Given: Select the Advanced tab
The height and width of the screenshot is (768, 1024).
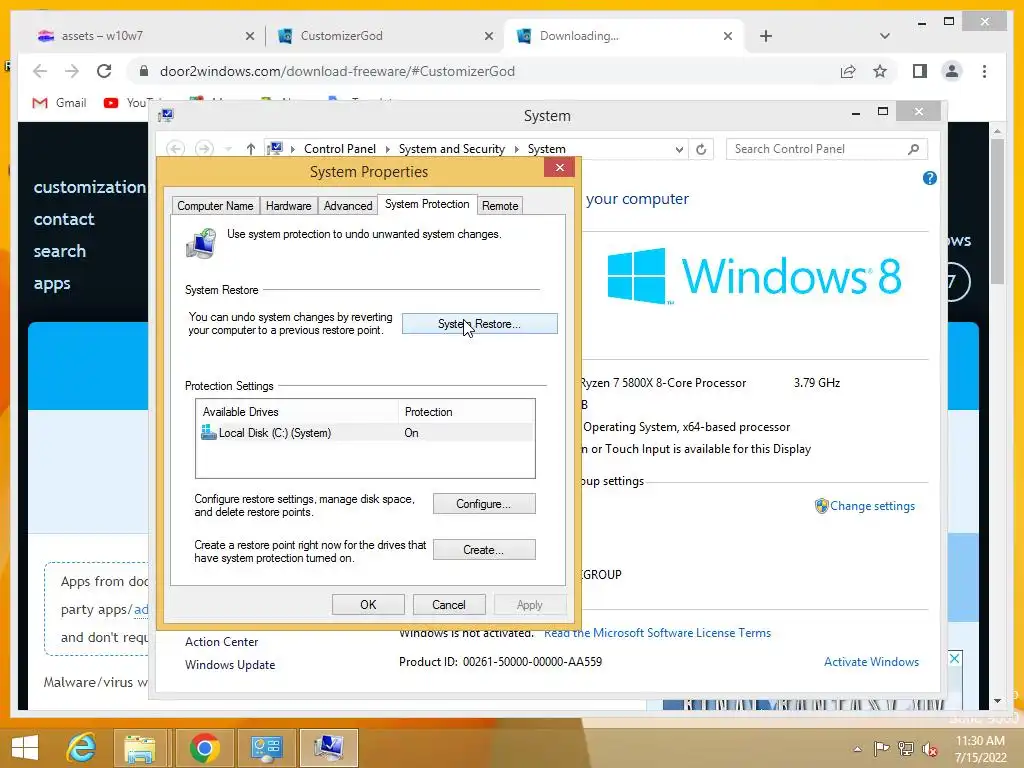Looking at the screenshot, I should click(348, 206).
